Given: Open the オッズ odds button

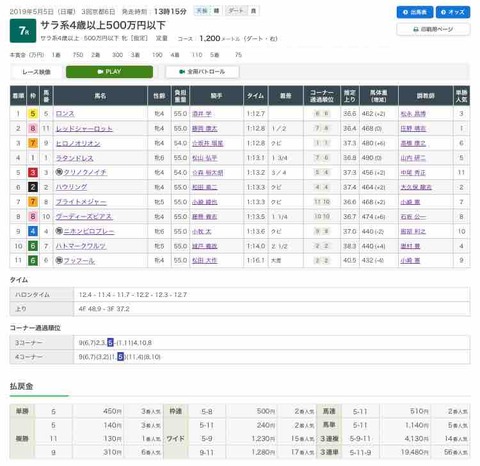Looking at the screenshot, I should (453, 12).
